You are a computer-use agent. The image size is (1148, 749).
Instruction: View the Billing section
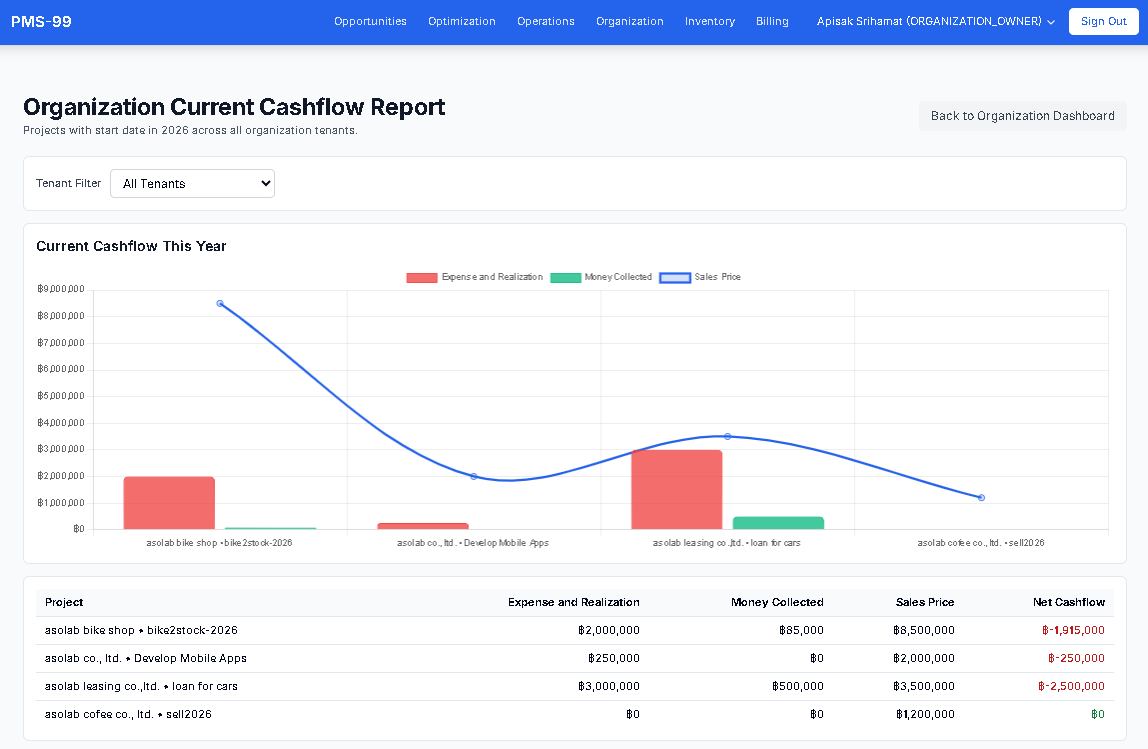tap(772, 20)
